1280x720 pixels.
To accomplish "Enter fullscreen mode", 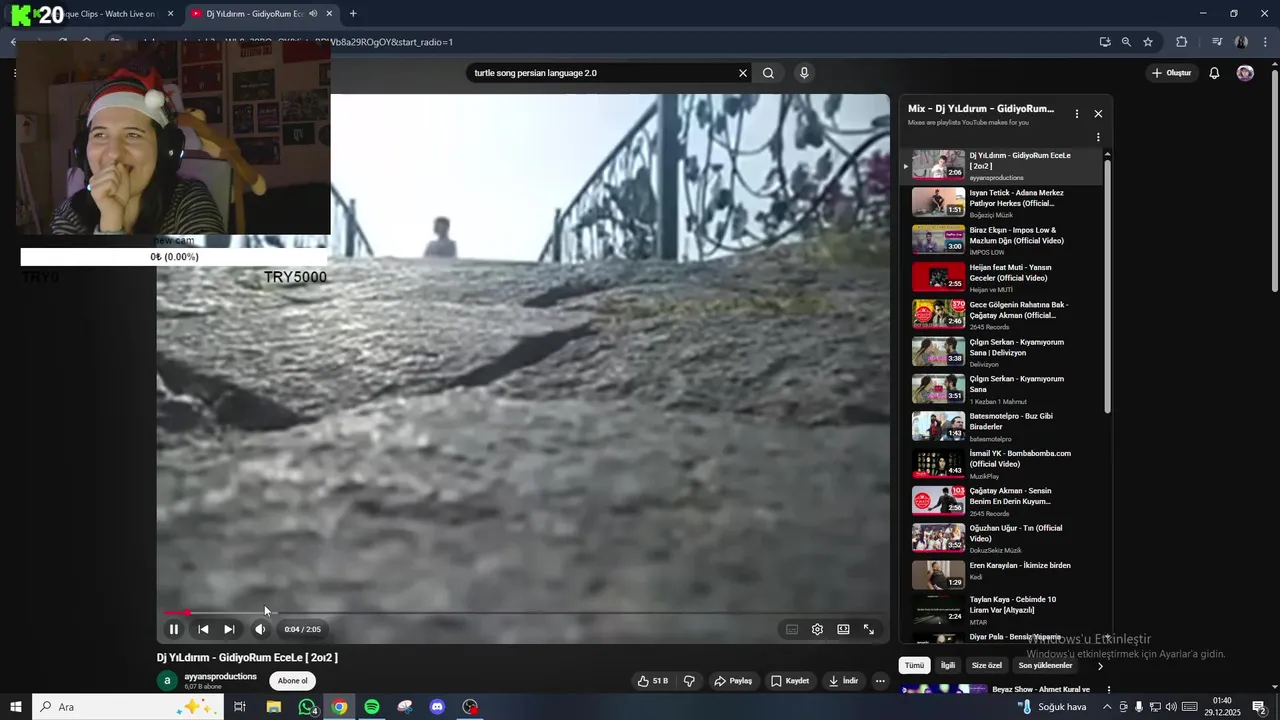I will click(x=869, y=629).
